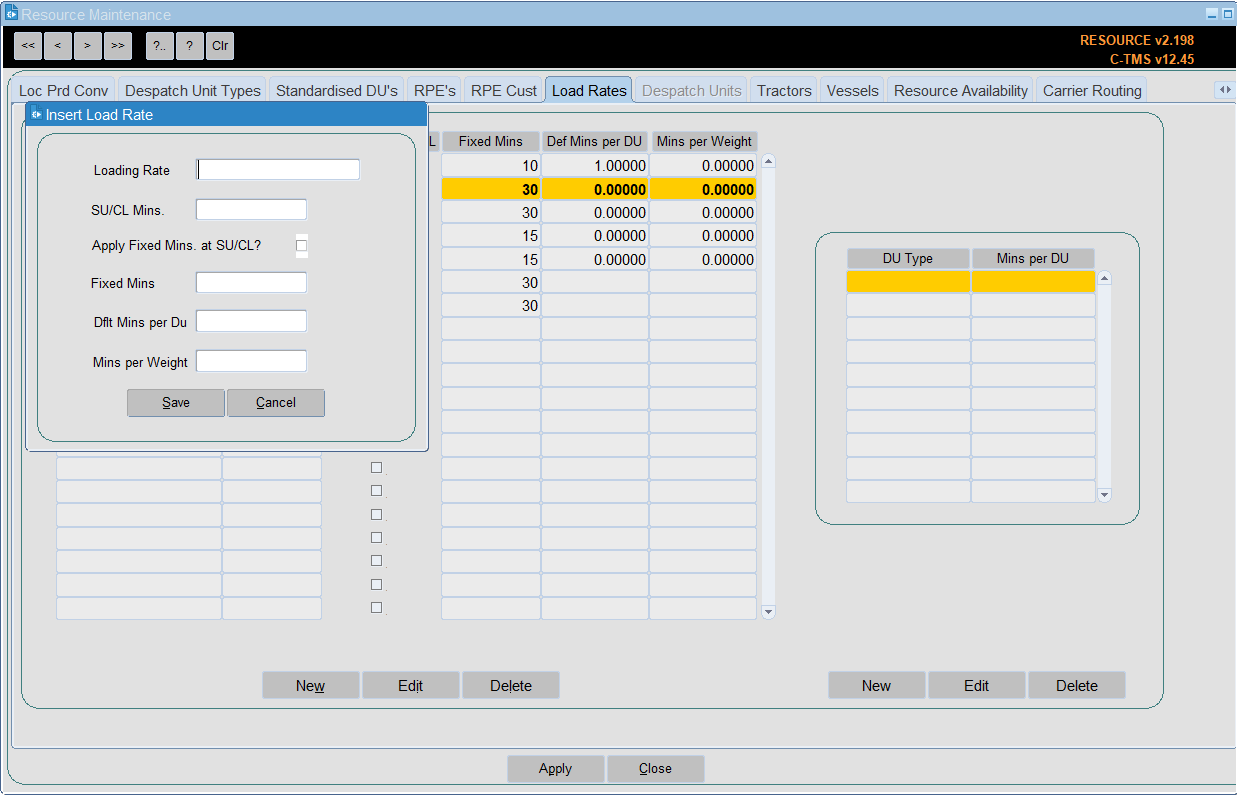Go to first record with << button
The height and width of the screenshot is (795, 1237).
coord(28,45)
